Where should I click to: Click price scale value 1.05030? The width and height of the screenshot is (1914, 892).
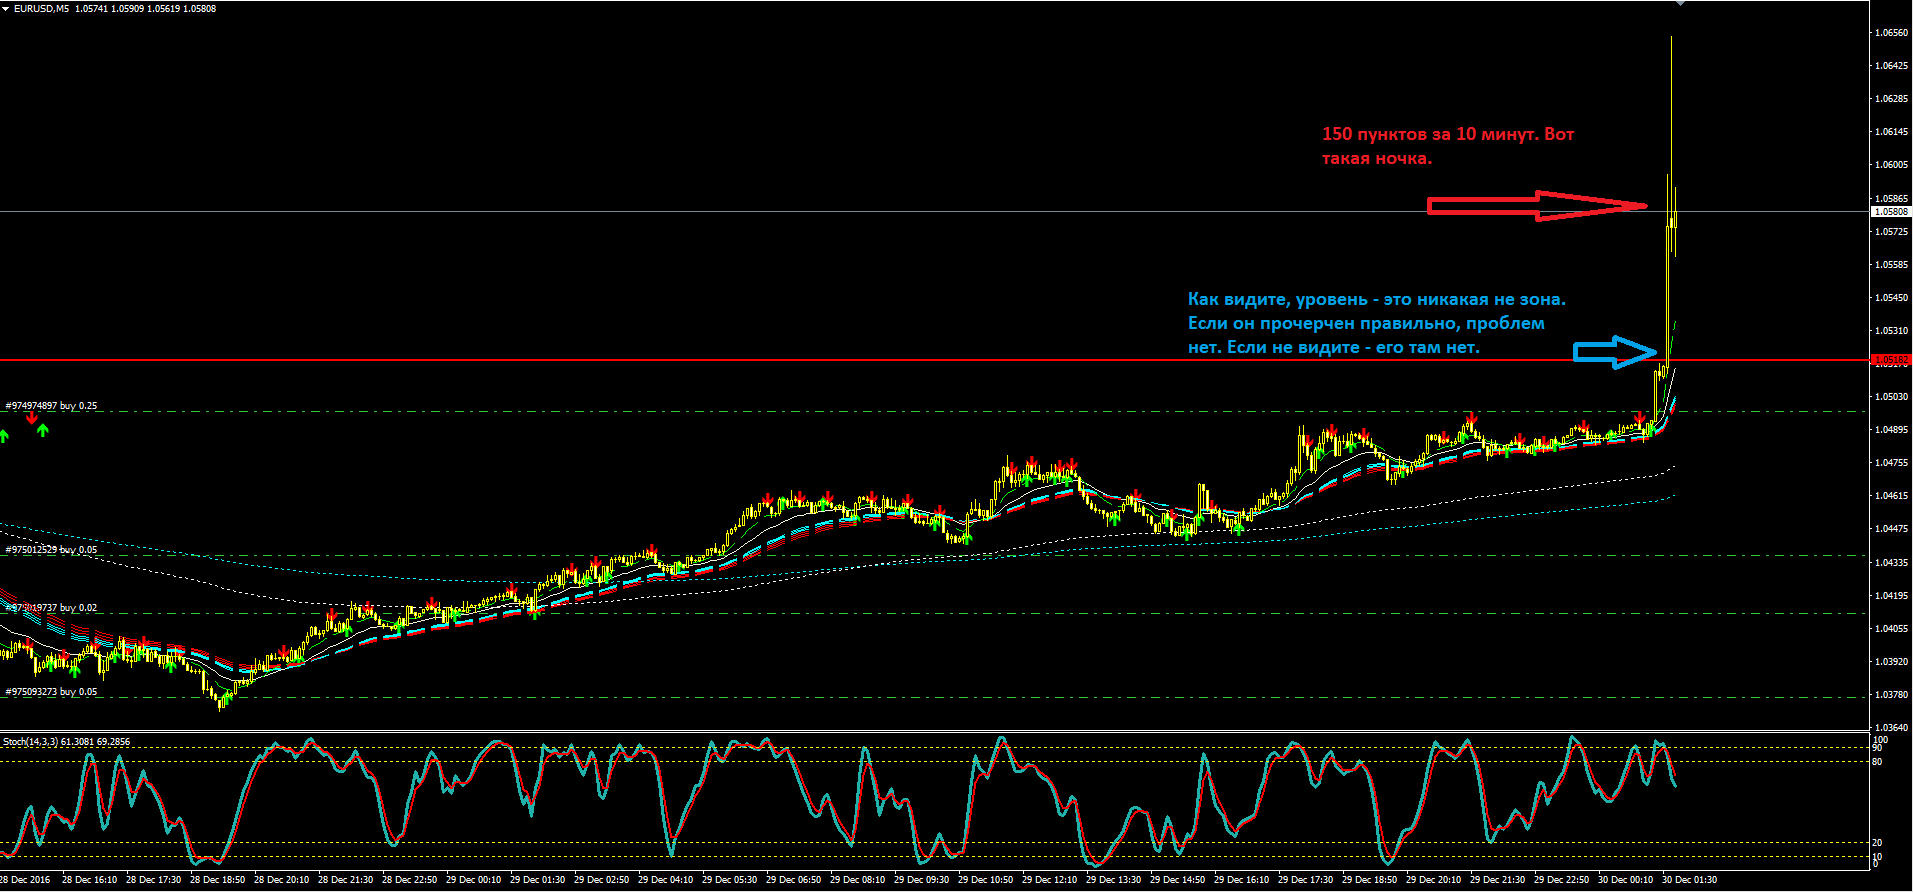[1891, 397]
